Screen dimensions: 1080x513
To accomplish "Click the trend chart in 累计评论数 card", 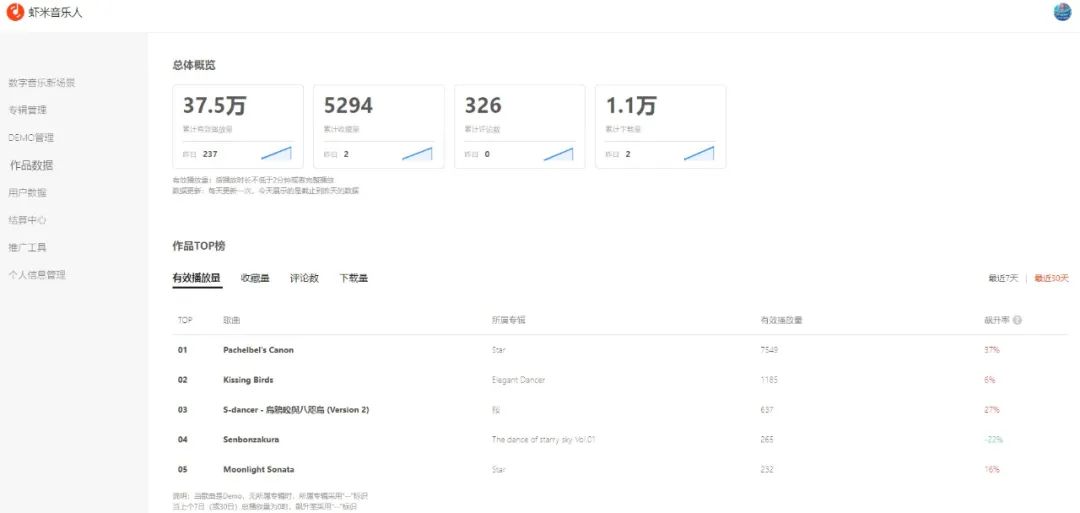I will coord(558,153).
